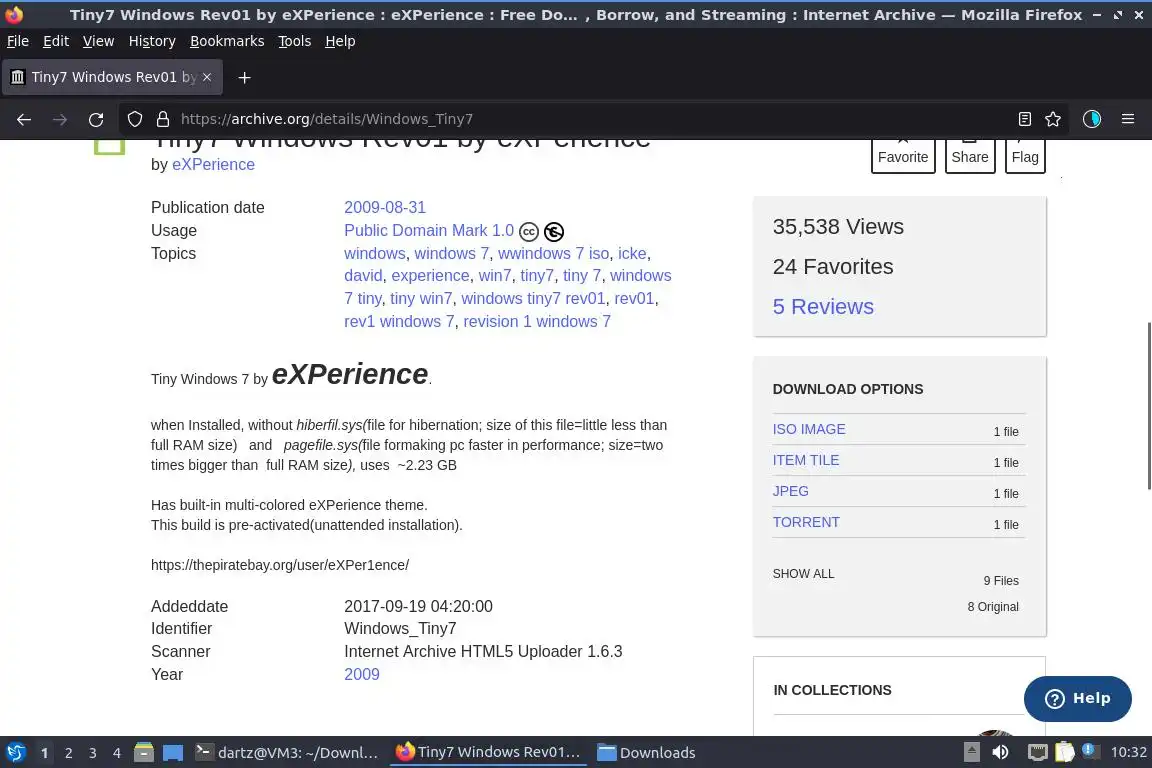Open the Help menu
This screenshot has width=1152, height=768.
(340, 41)
